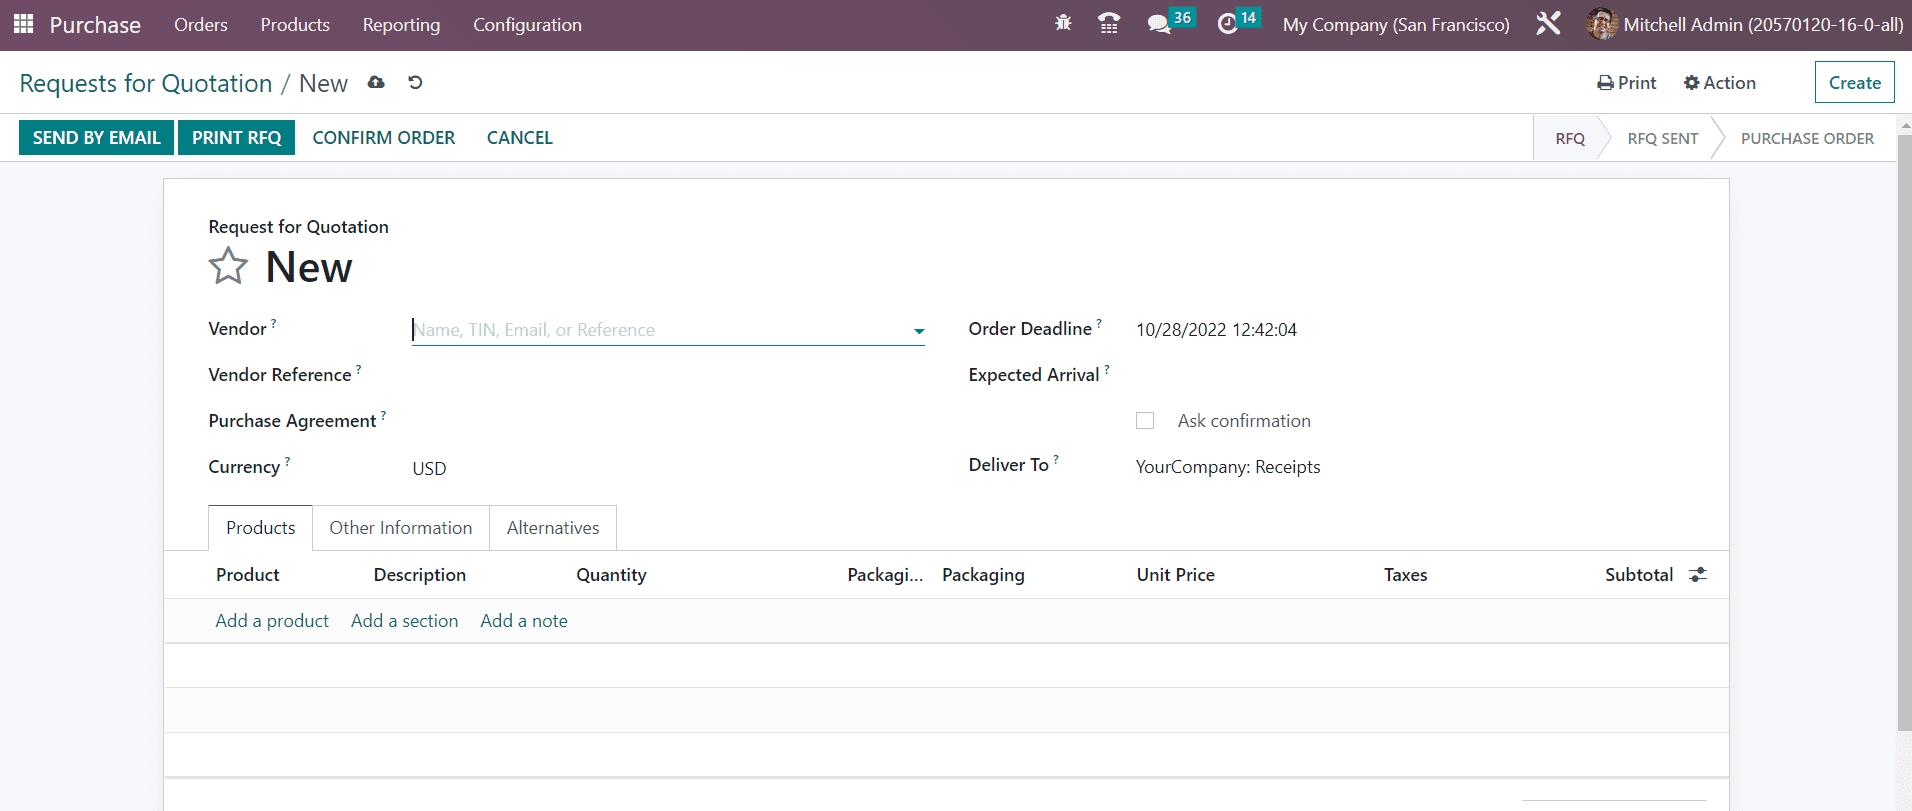Click the Add a product link
The width and height of the screenshot is (1912, 811).
coord(272,621)
